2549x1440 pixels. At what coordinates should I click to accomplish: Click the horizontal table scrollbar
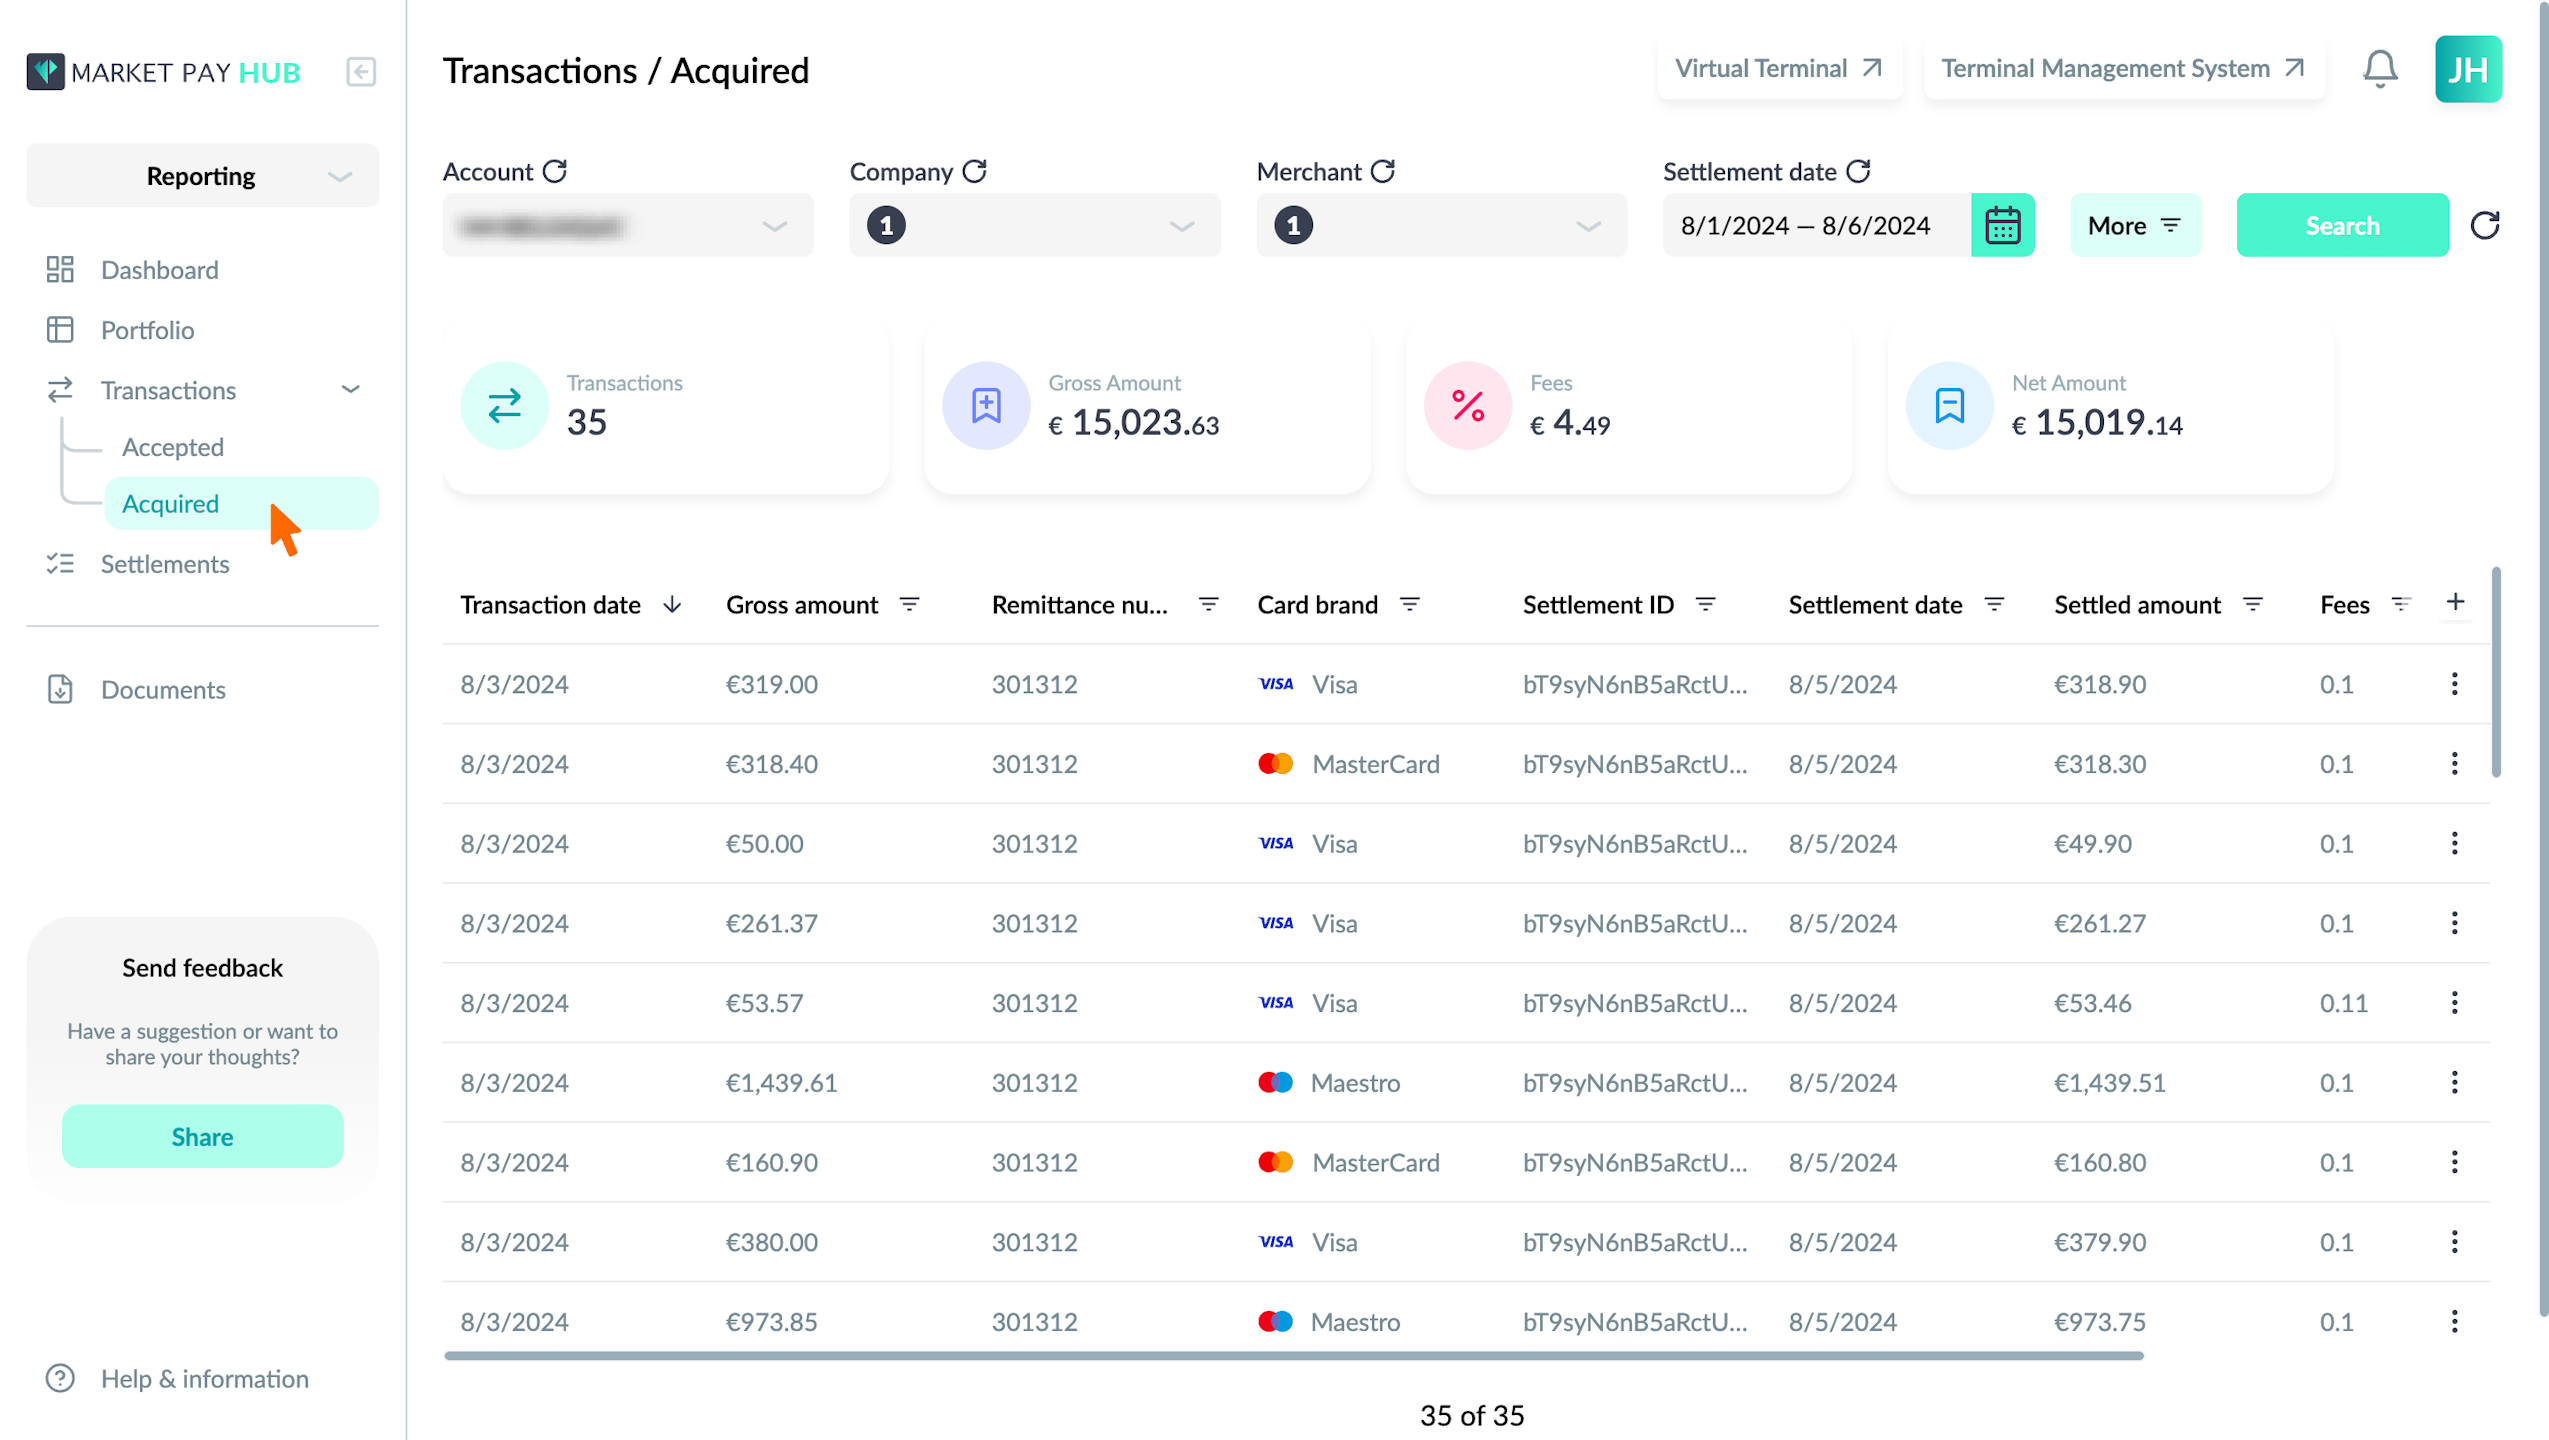click(1294, 1357)
